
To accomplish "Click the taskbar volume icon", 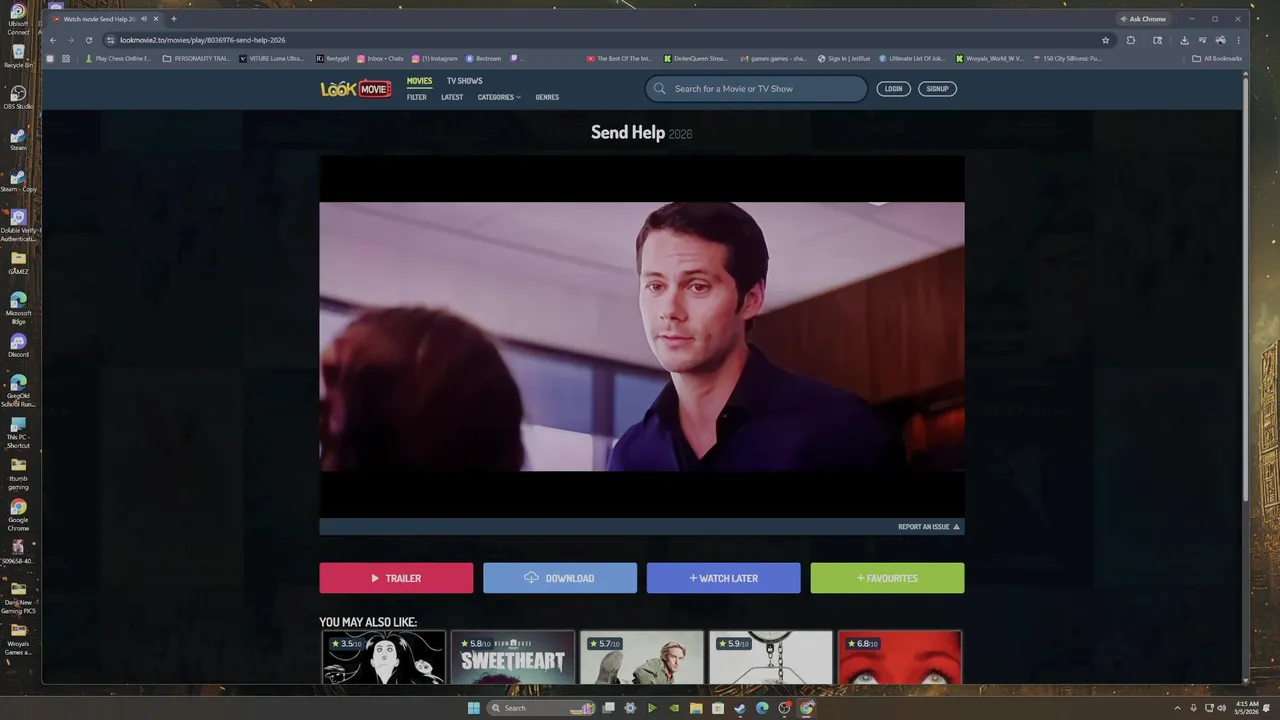I will [1221, 708].
